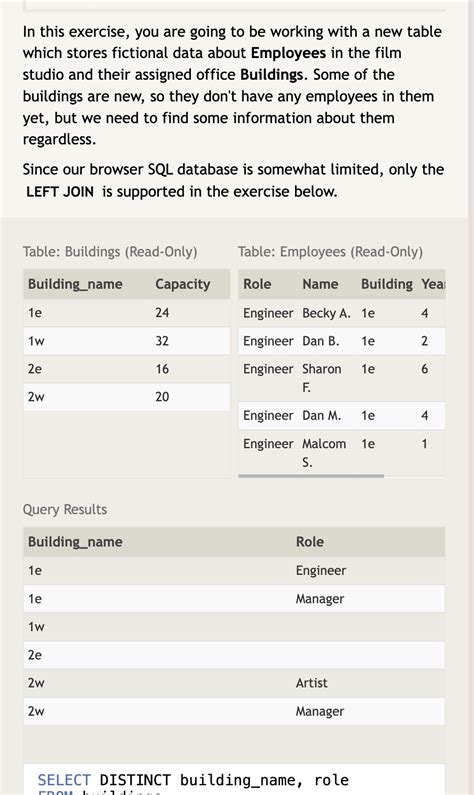
Task: Click the Dan M. employee row
Action: tap(342, 416)
